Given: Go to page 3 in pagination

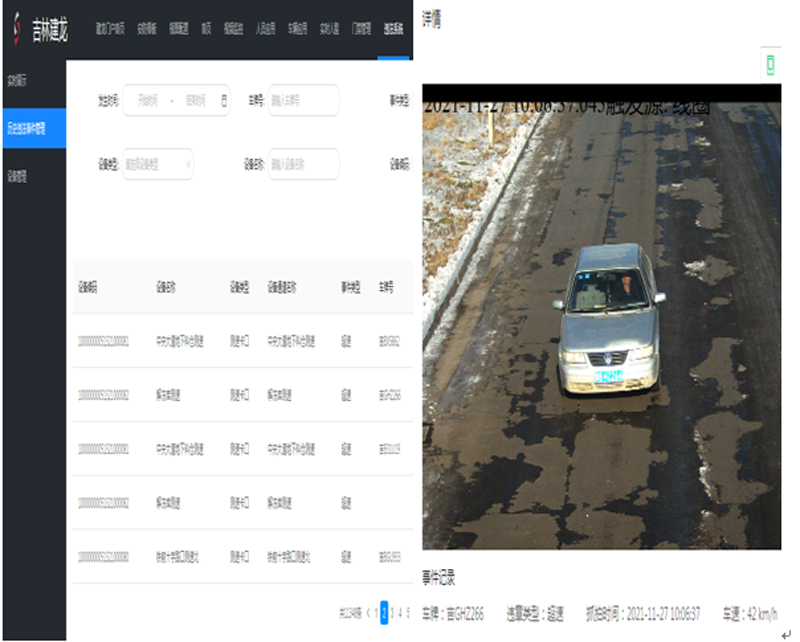Looking at the screenshot, I should (x=394, y=611).
